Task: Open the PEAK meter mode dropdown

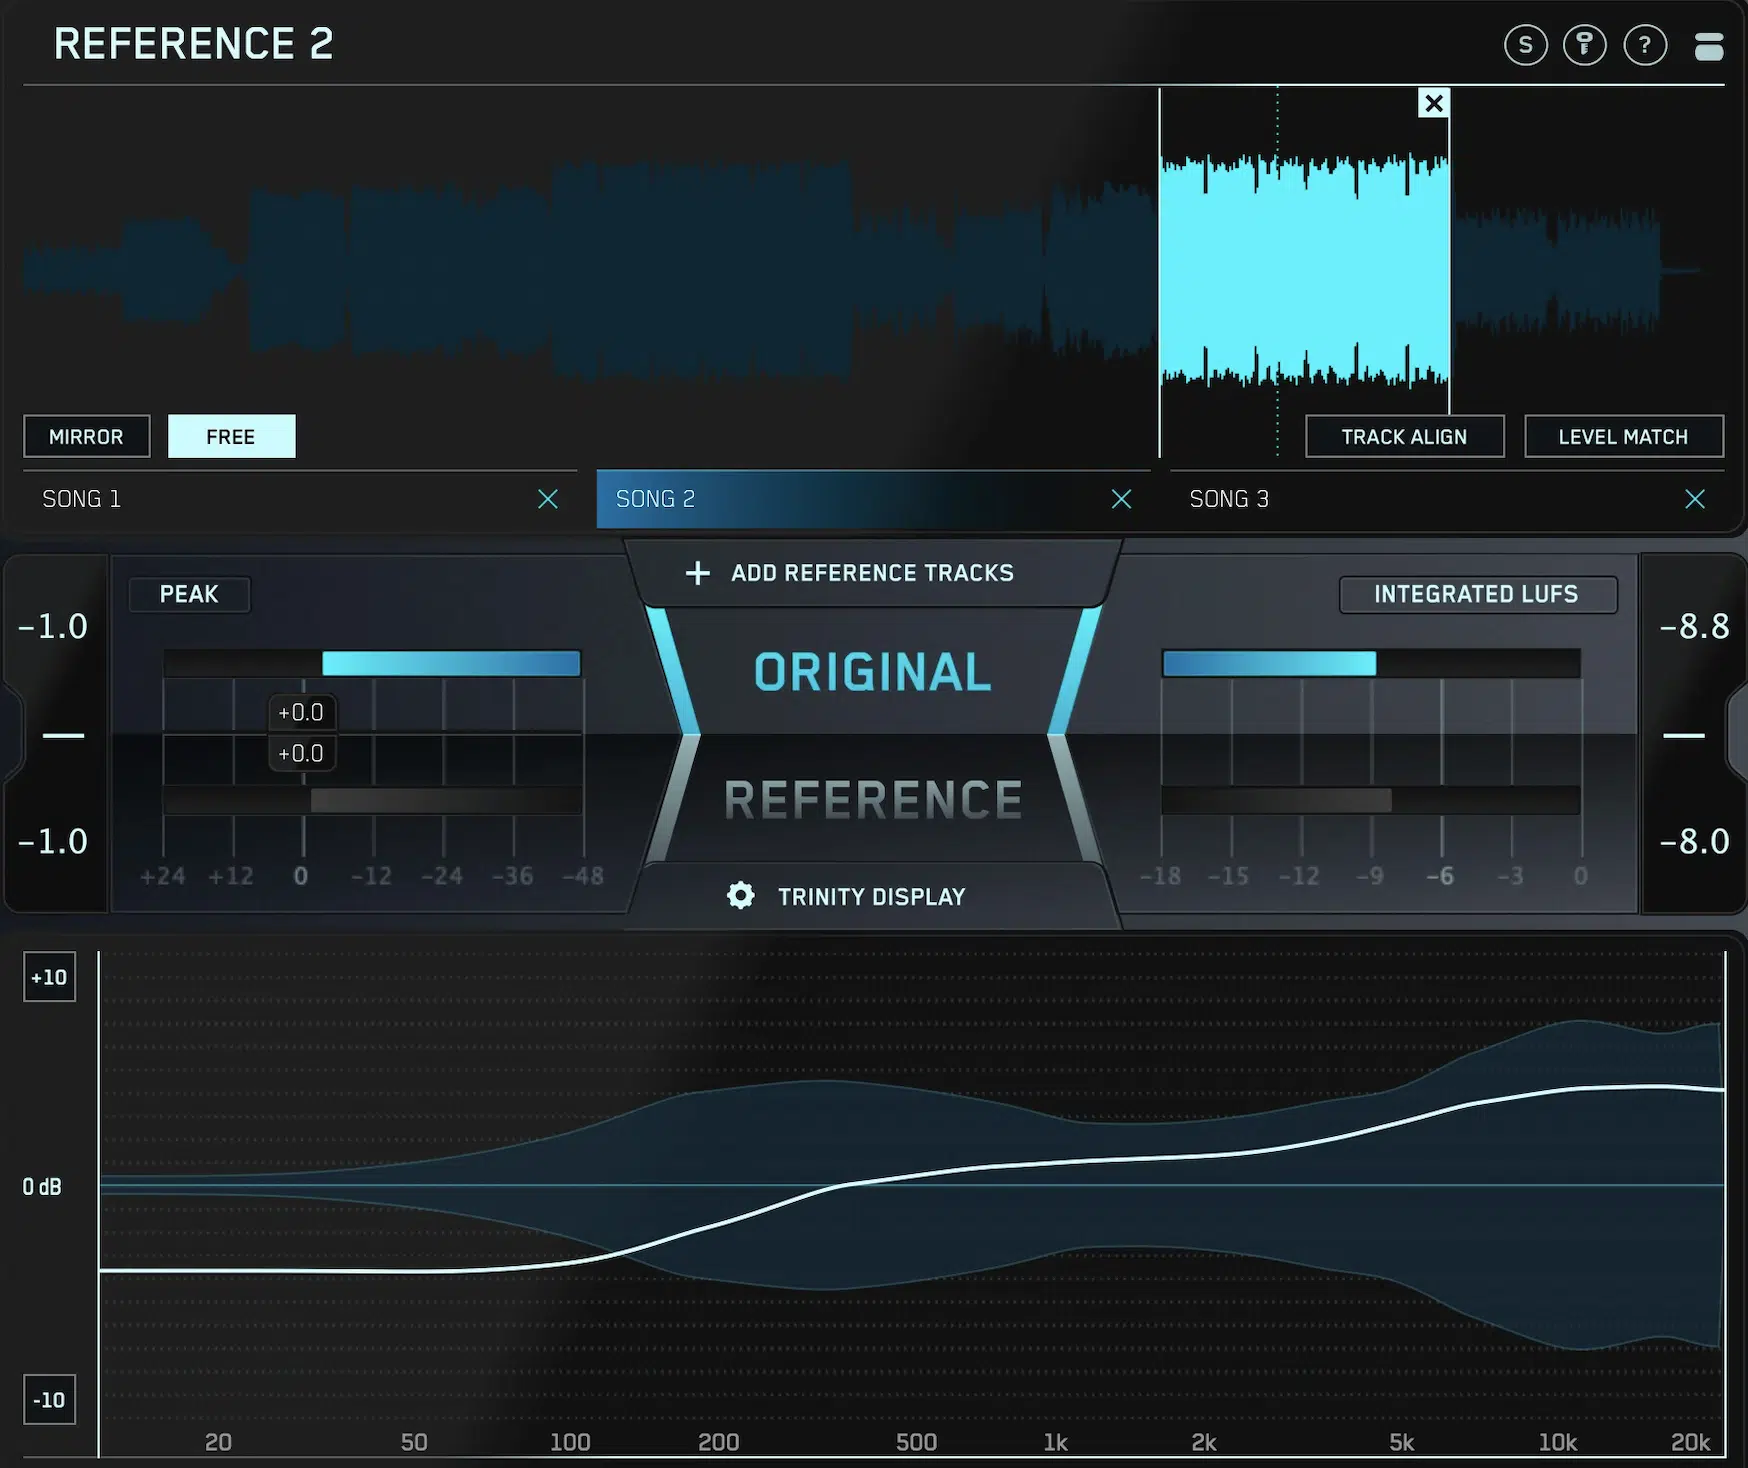Action: (189, 594)
